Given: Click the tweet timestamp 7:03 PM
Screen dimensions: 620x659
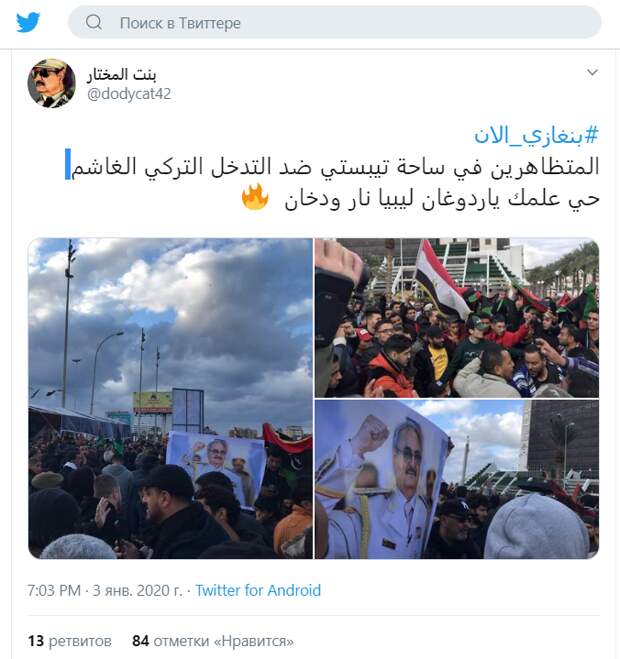Looking at the screenshot, I should tap(54, 590).
